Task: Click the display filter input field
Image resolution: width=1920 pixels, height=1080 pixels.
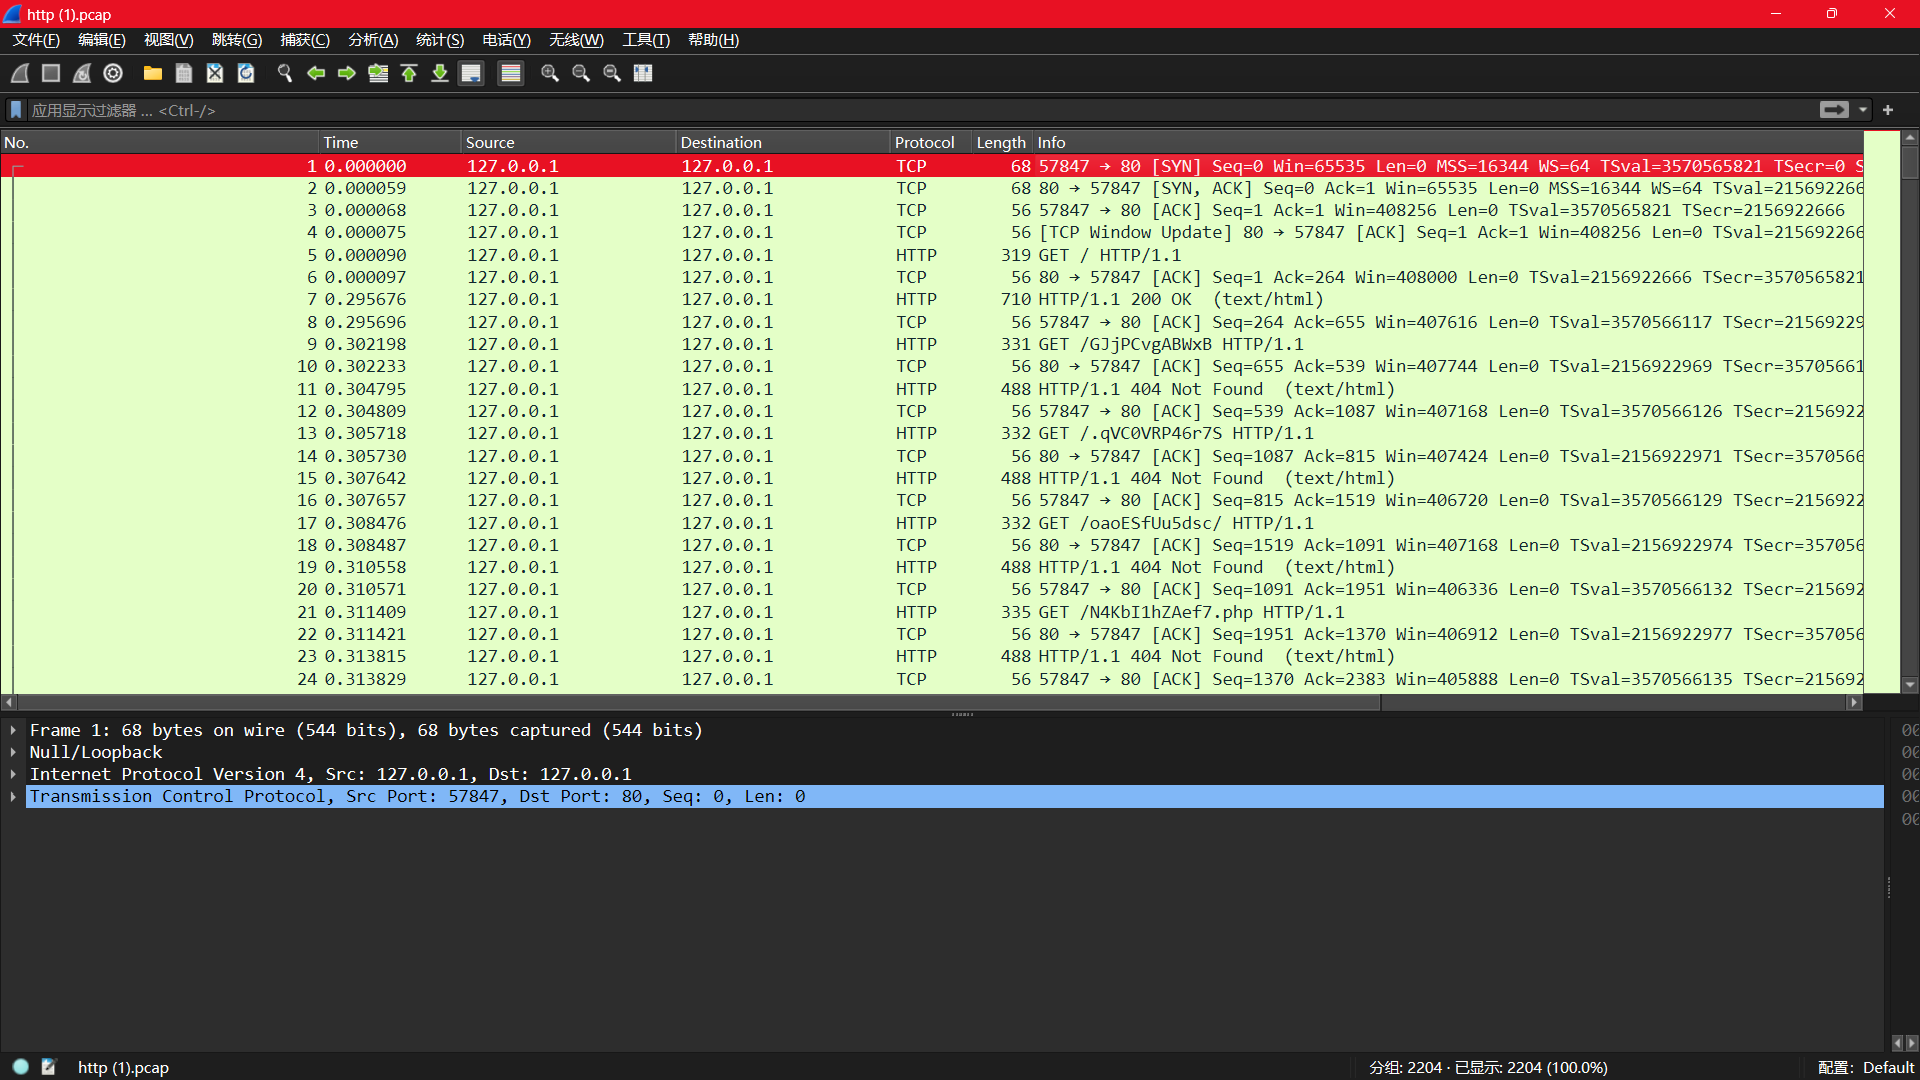Action: pyautogui.click(x=920, y=110)
